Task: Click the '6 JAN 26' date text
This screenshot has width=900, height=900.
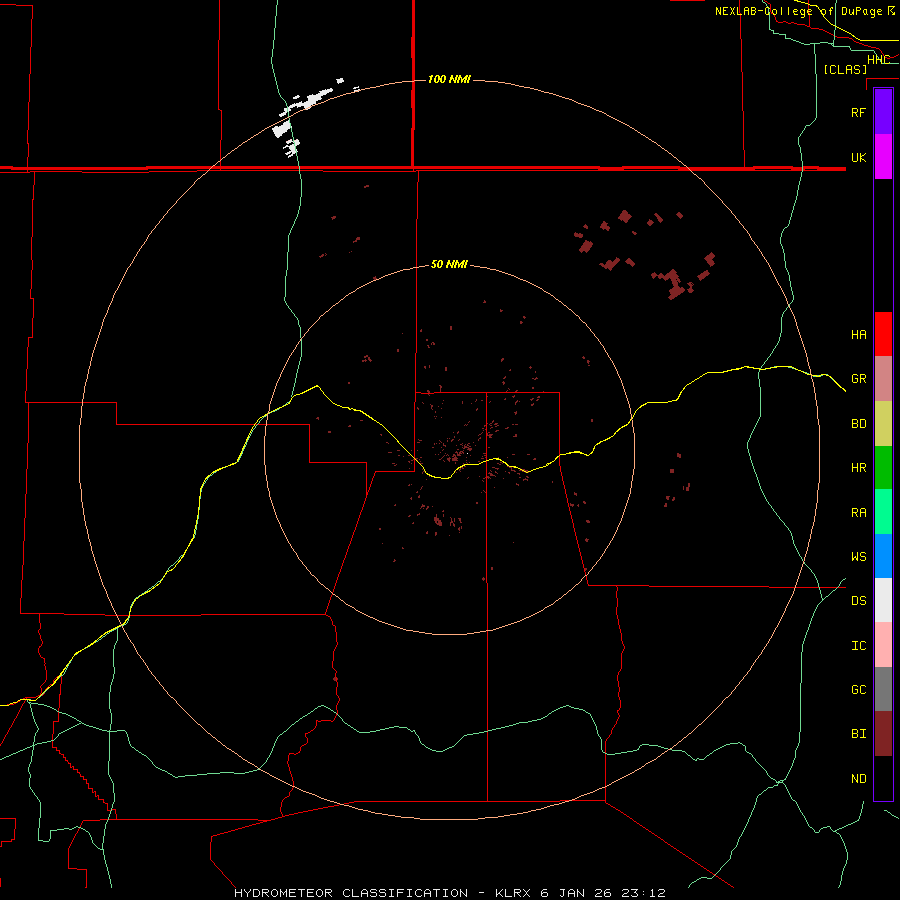Action: coord(575,893)
